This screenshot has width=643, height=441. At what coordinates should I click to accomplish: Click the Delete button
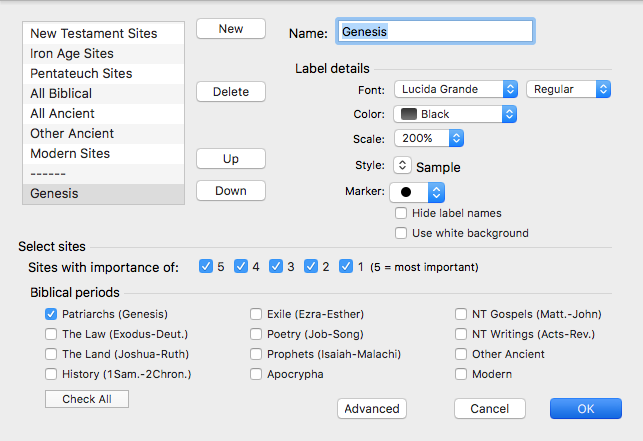[230, 92]
